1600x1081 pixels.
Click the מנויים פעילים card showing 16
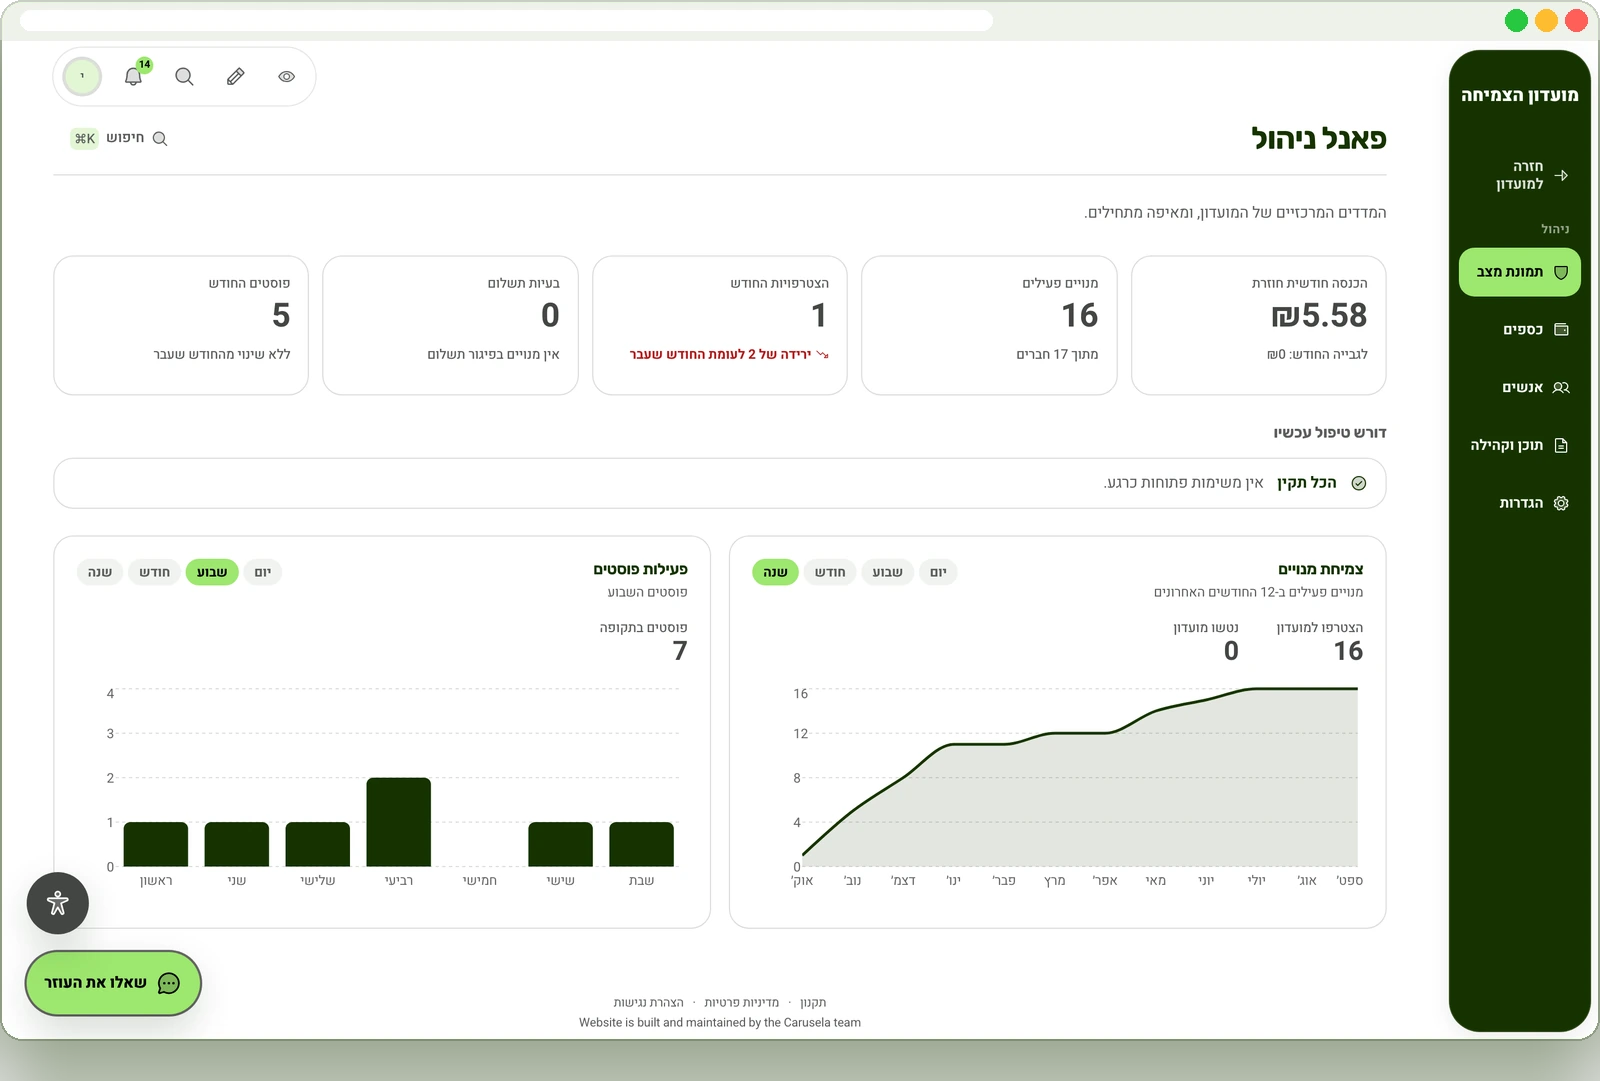pyautogui.click(x=989, y=325)
